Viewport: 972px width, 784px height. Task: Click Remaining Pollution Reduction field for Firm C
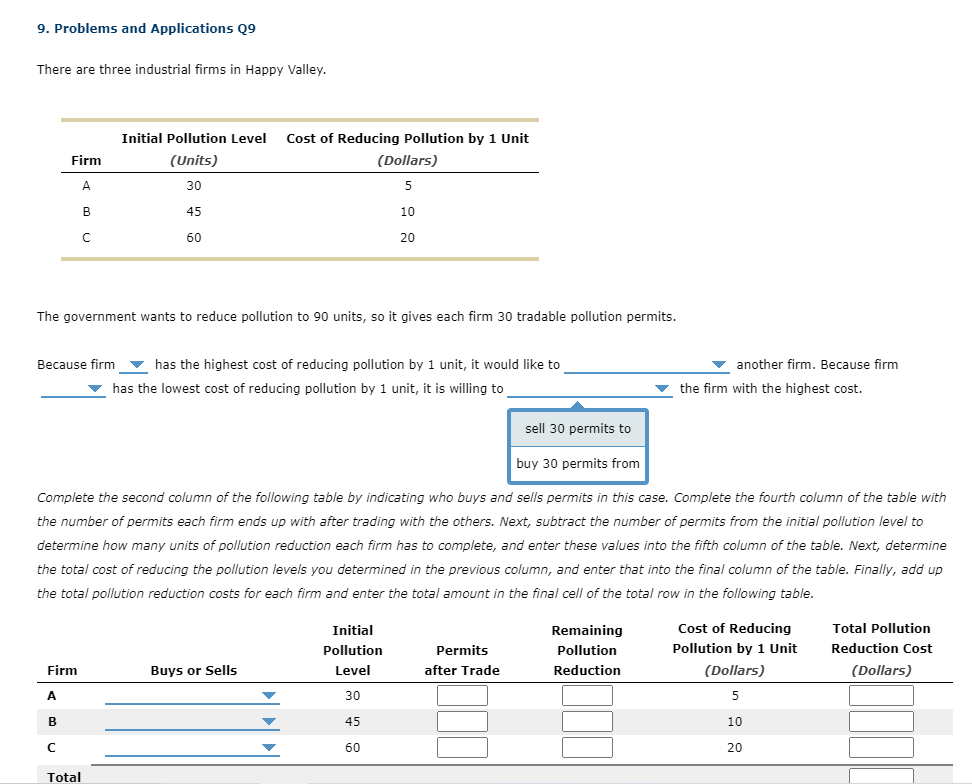tap(587, 747)
